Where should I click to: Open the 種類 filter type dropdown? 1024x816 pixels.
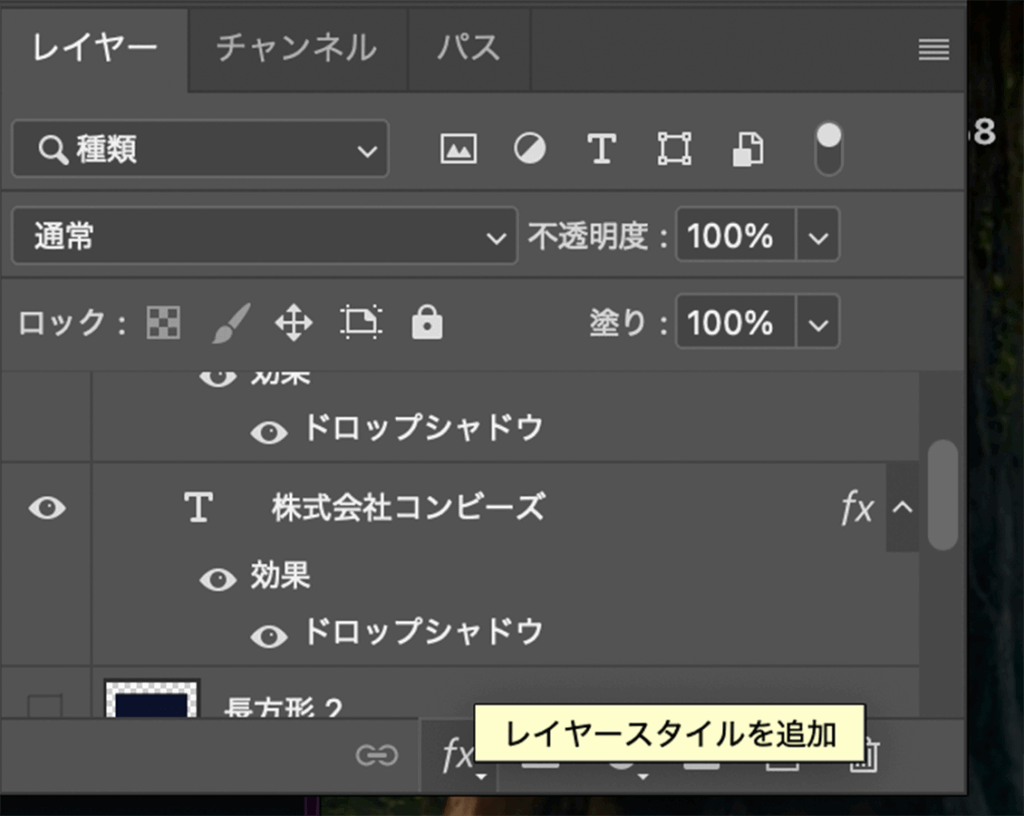(x=200, y=150)
